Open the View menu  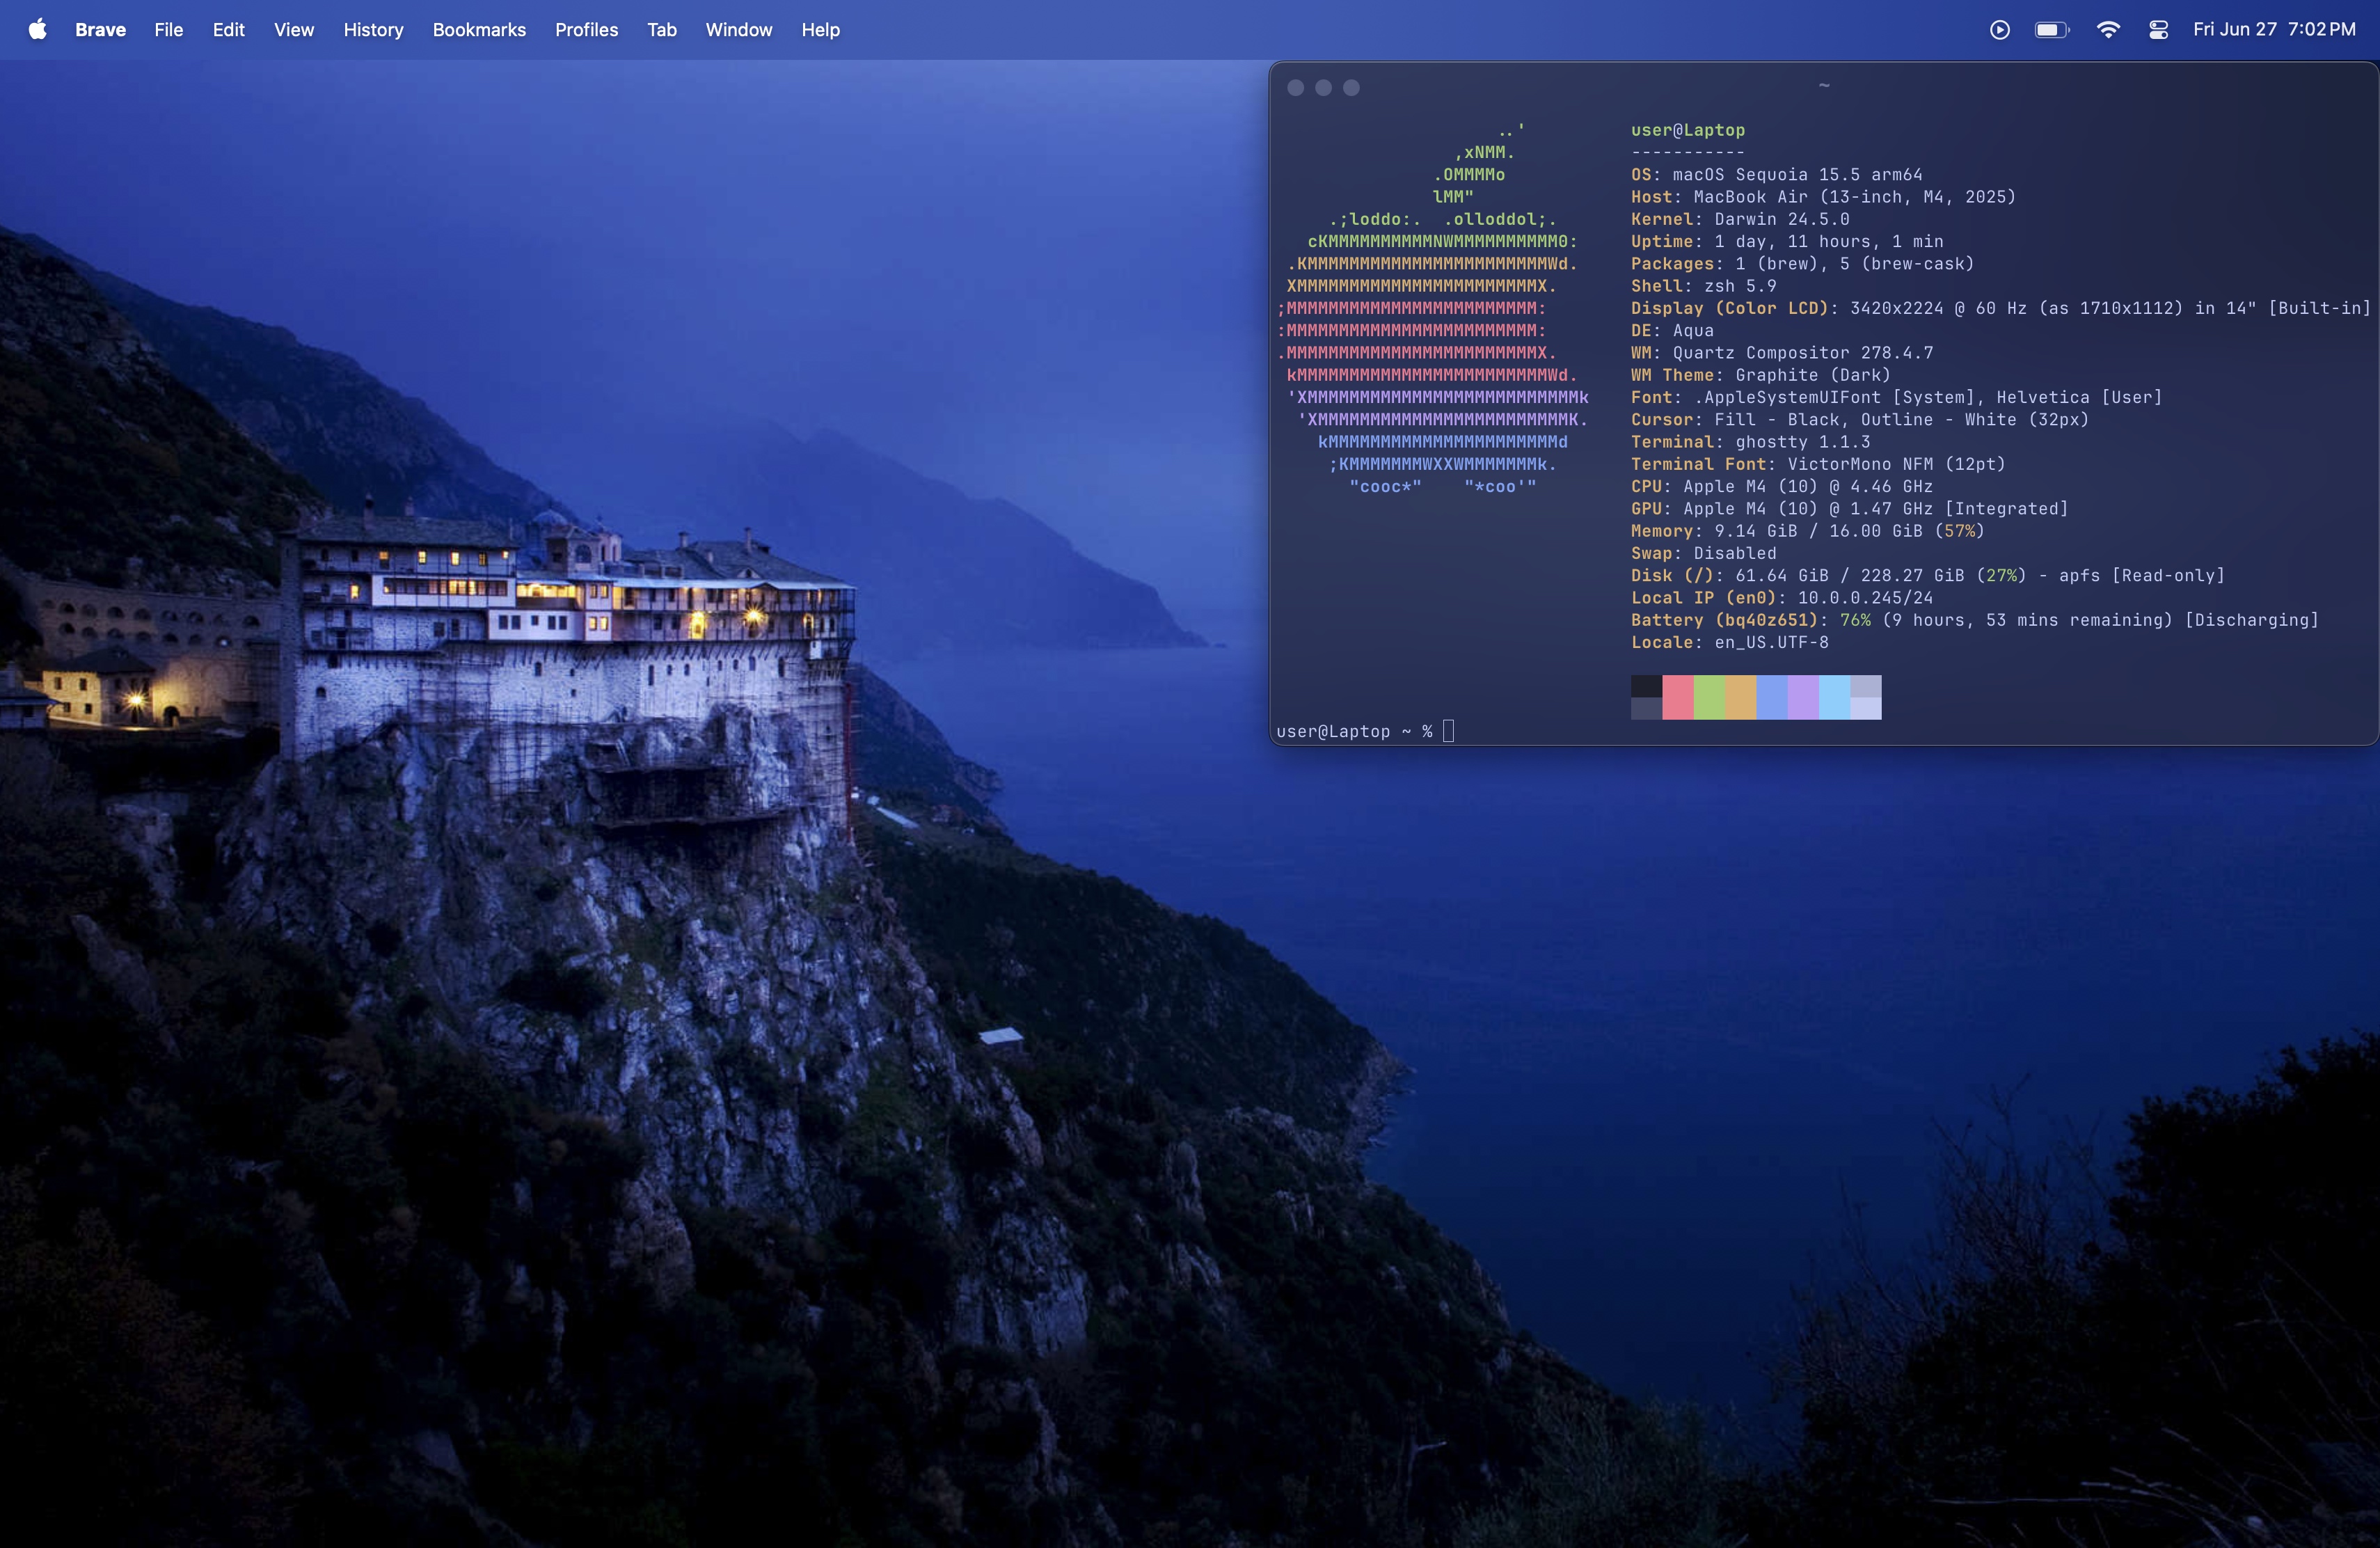click(294, 30)
